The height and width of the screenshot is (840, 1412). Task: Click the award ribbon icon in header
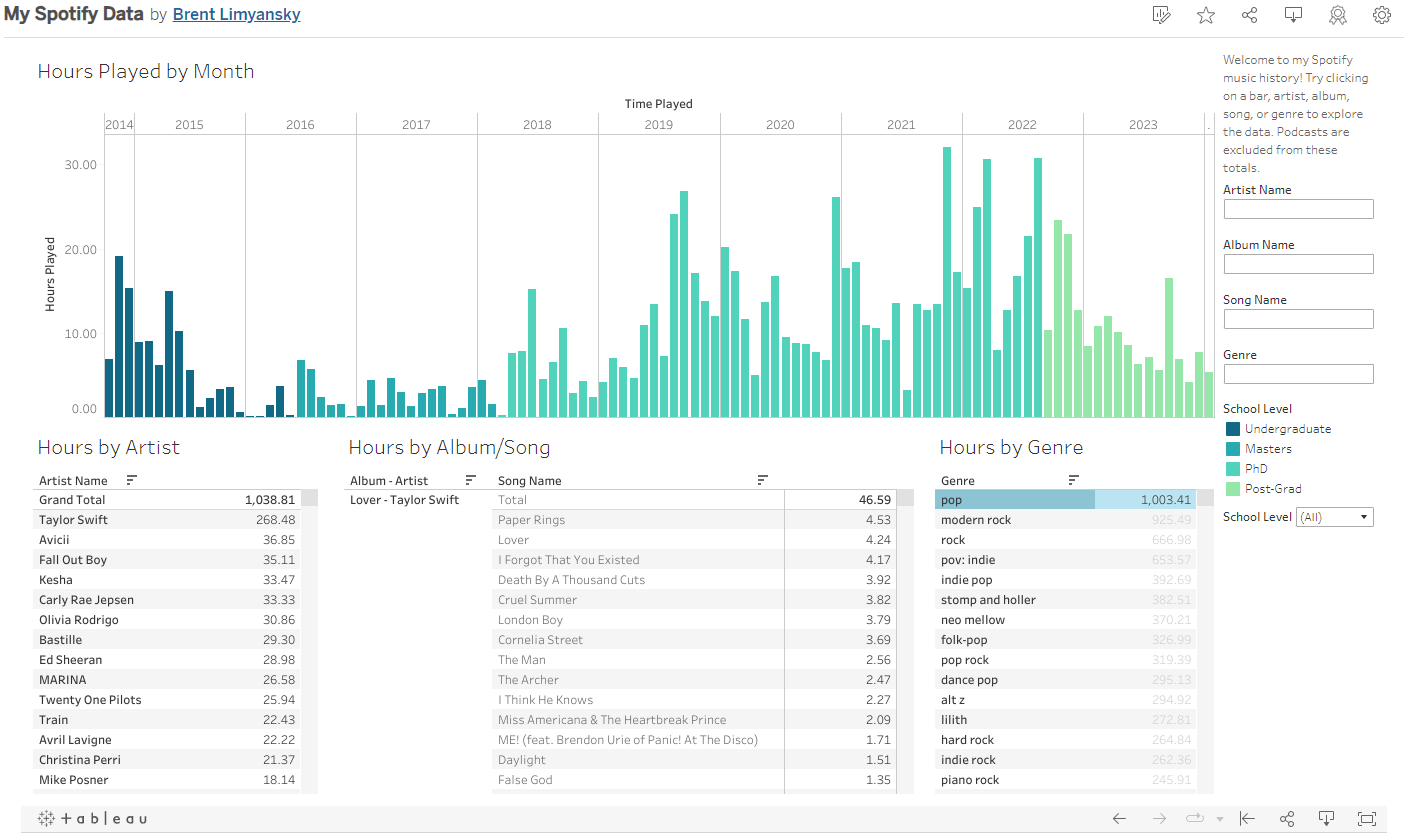[x=1338, y=15]
